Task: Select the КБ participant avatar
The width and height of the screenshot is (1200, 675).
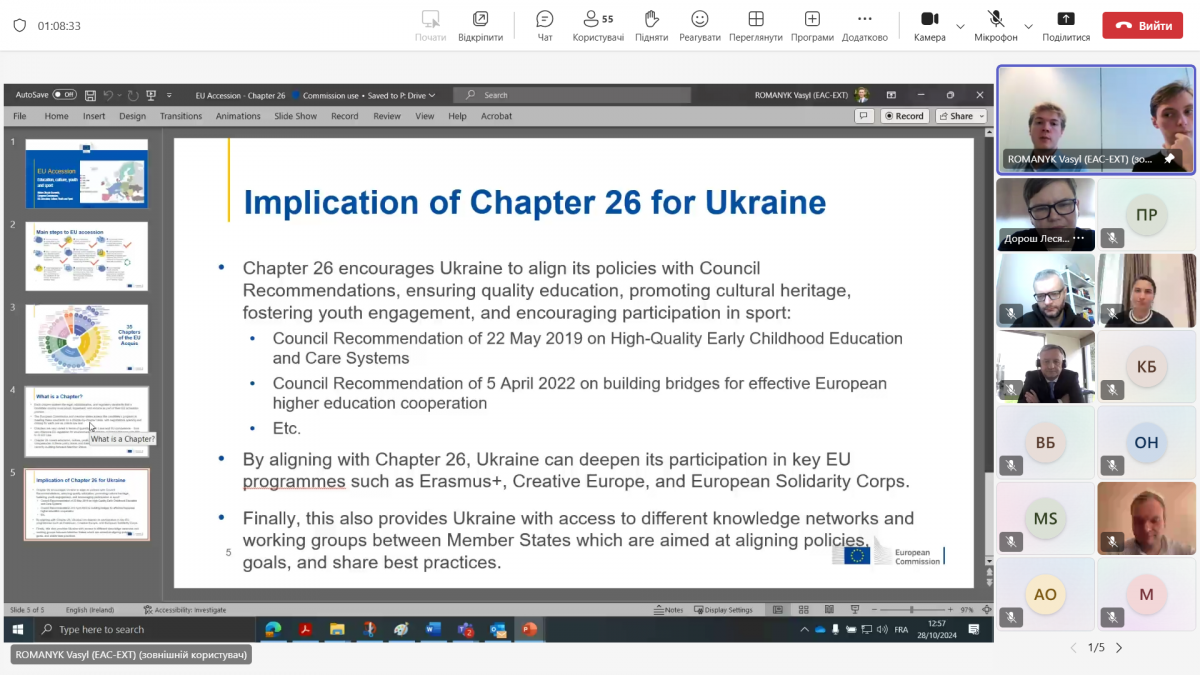Action: click(x=1146, y=366)
